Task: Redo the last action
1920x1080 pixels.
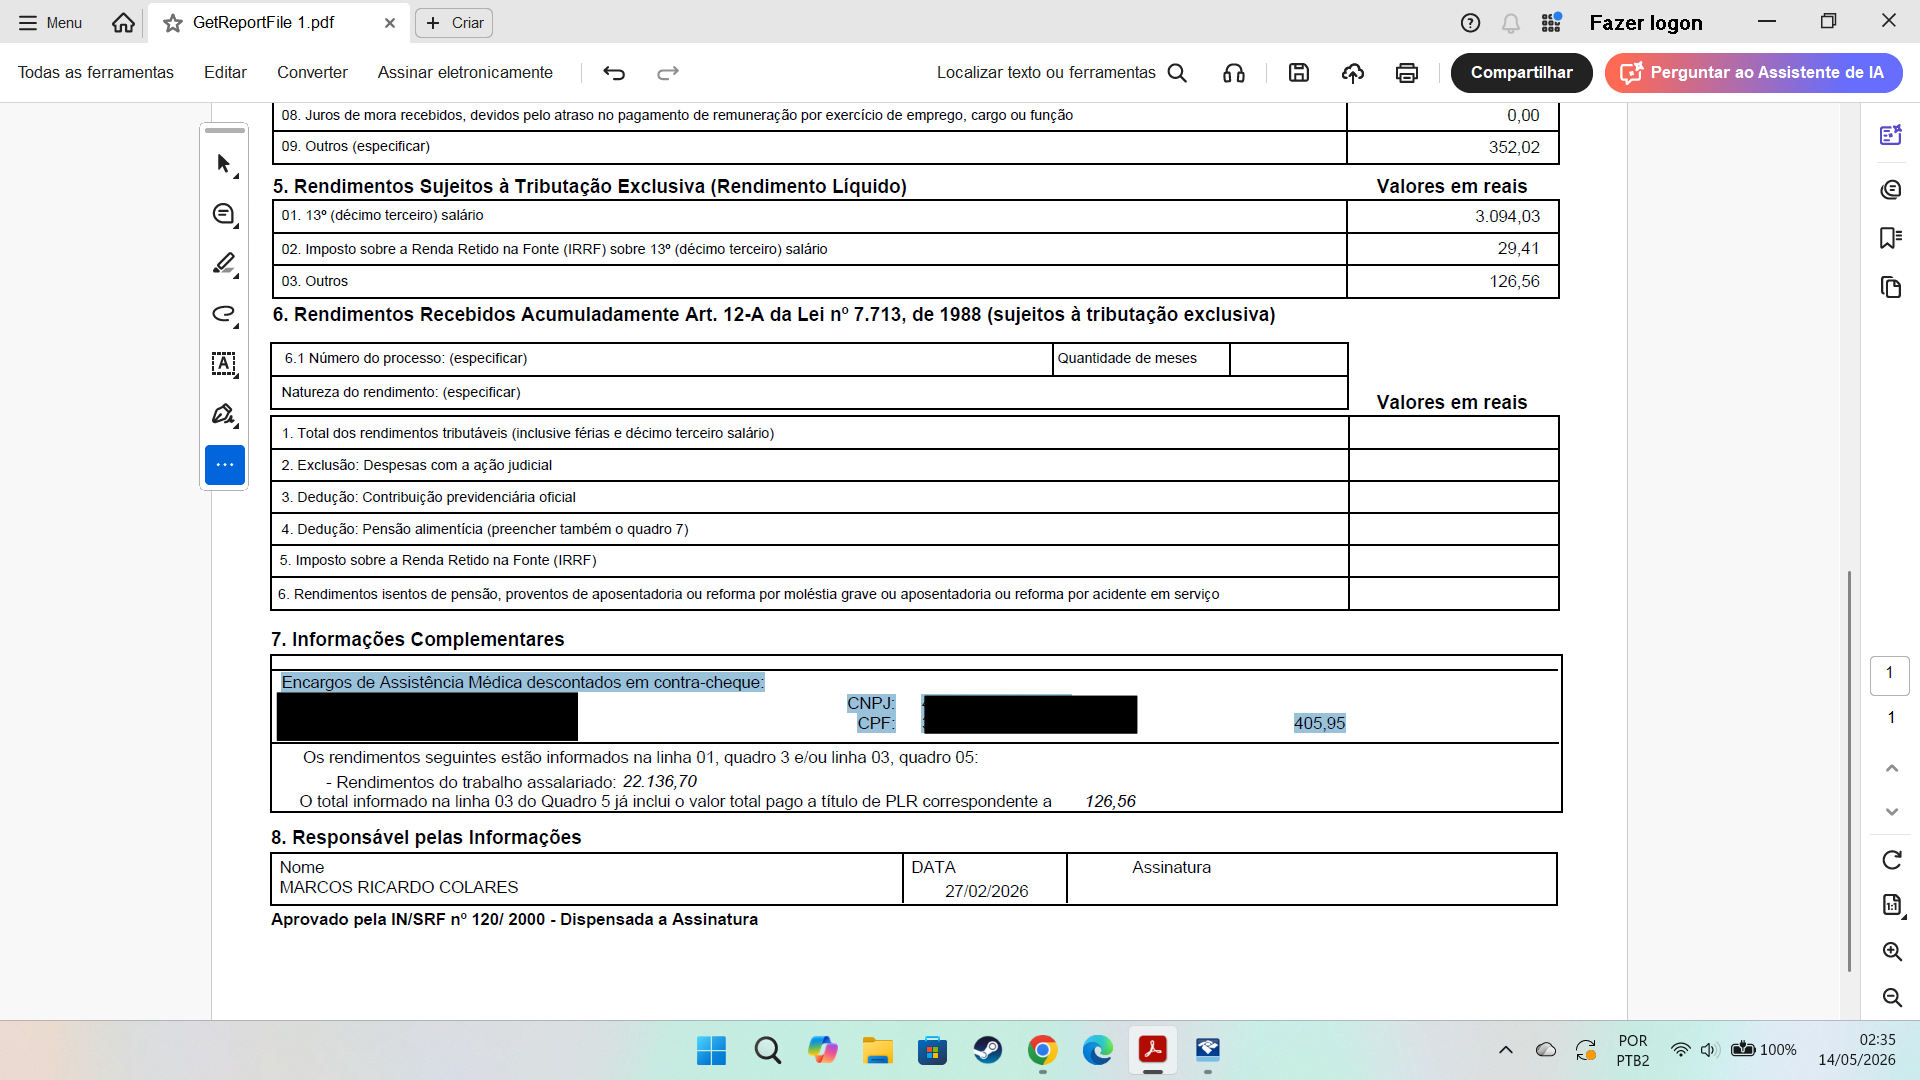Action: 668,72
